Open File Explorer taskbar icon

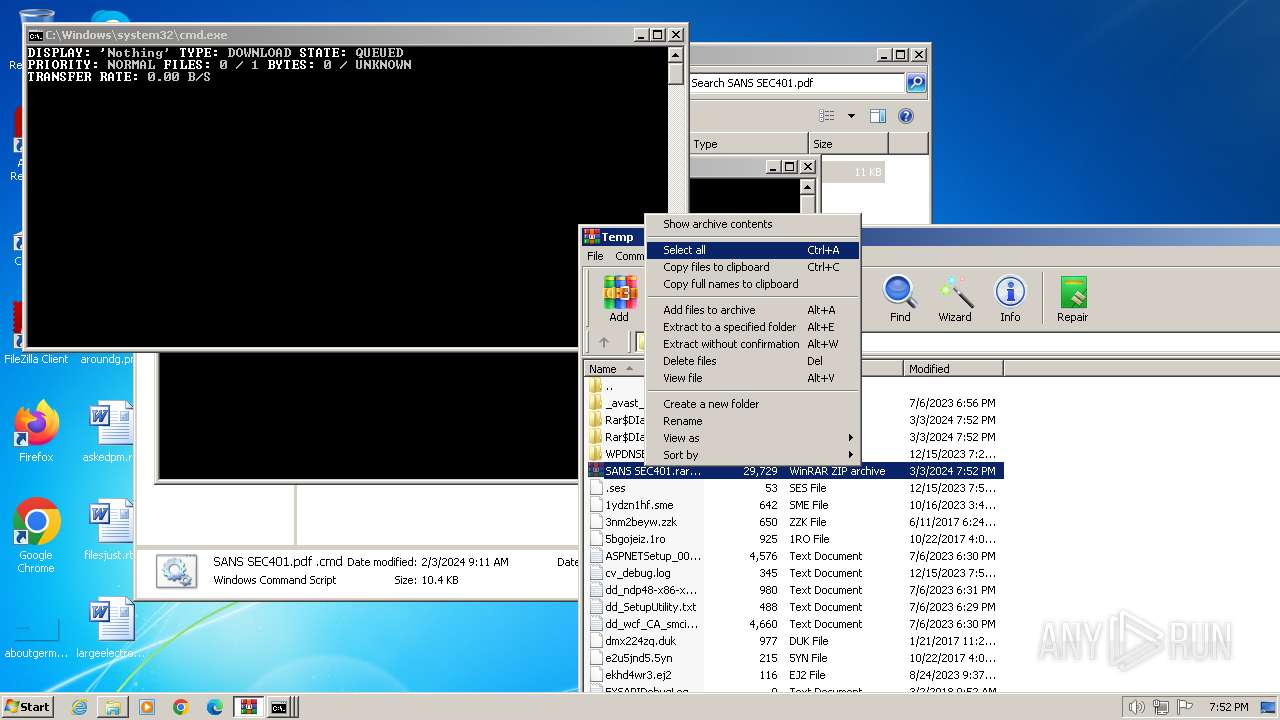coord(113,707)
